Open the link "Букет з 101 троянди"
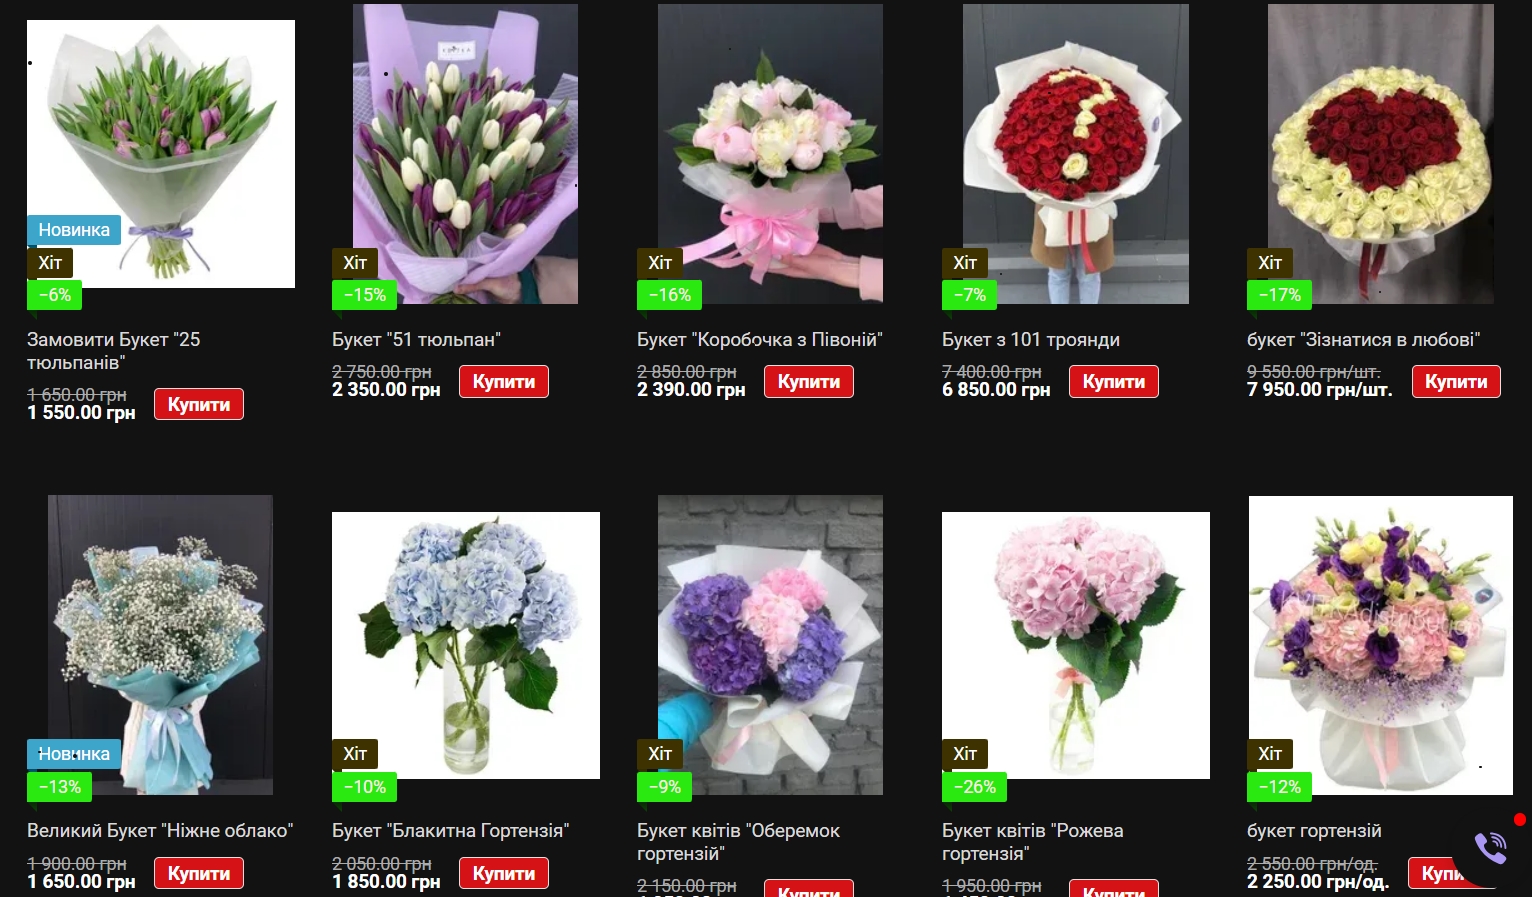This screenshot has width=1532, height=897. tap(1031, 340)
